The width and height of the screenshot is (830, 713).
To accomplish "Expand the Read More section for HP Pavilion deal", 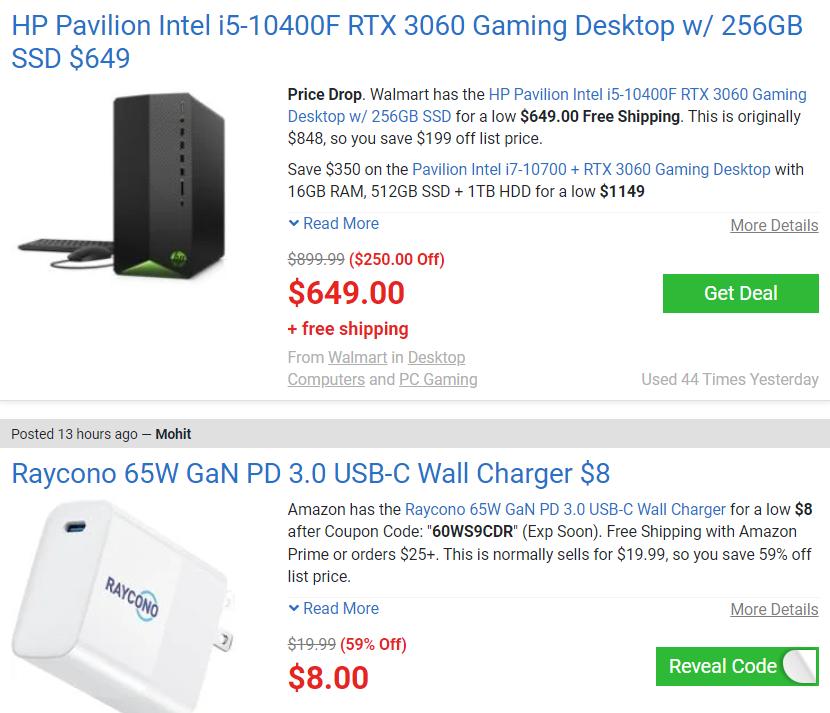I will tap(340, 224).
